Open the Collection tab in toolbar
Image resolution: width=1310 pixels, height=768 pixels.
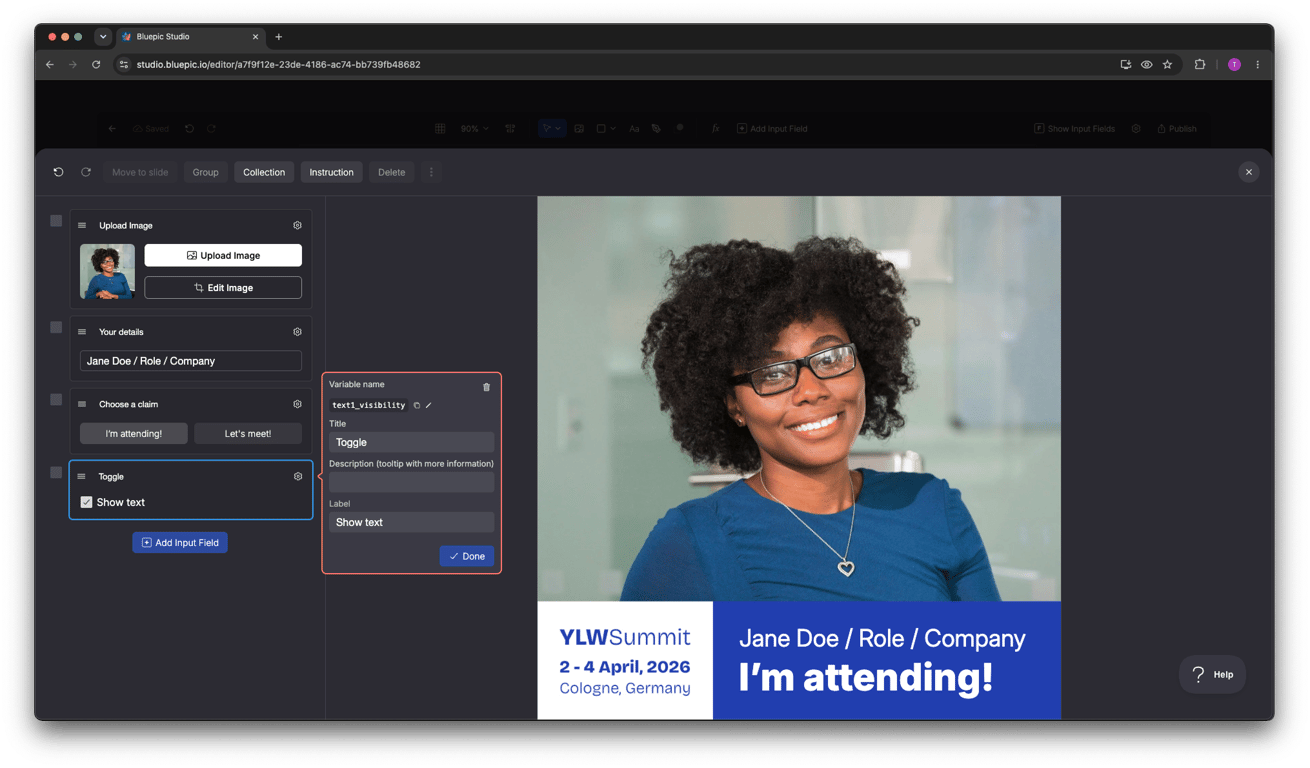tap(264, 172)
